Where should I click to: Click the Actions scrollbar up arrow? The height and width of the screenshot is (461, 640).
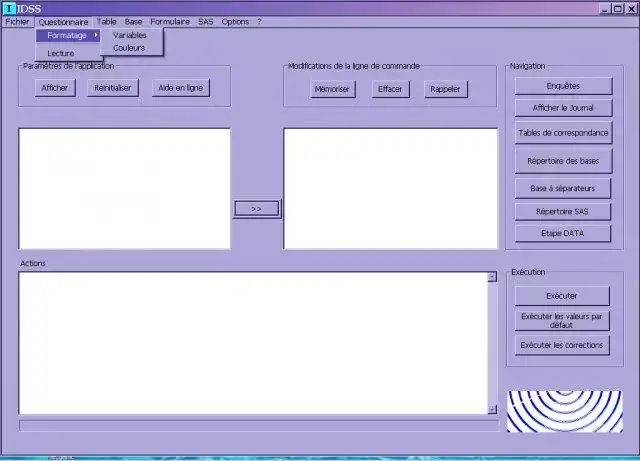(492, 277)
